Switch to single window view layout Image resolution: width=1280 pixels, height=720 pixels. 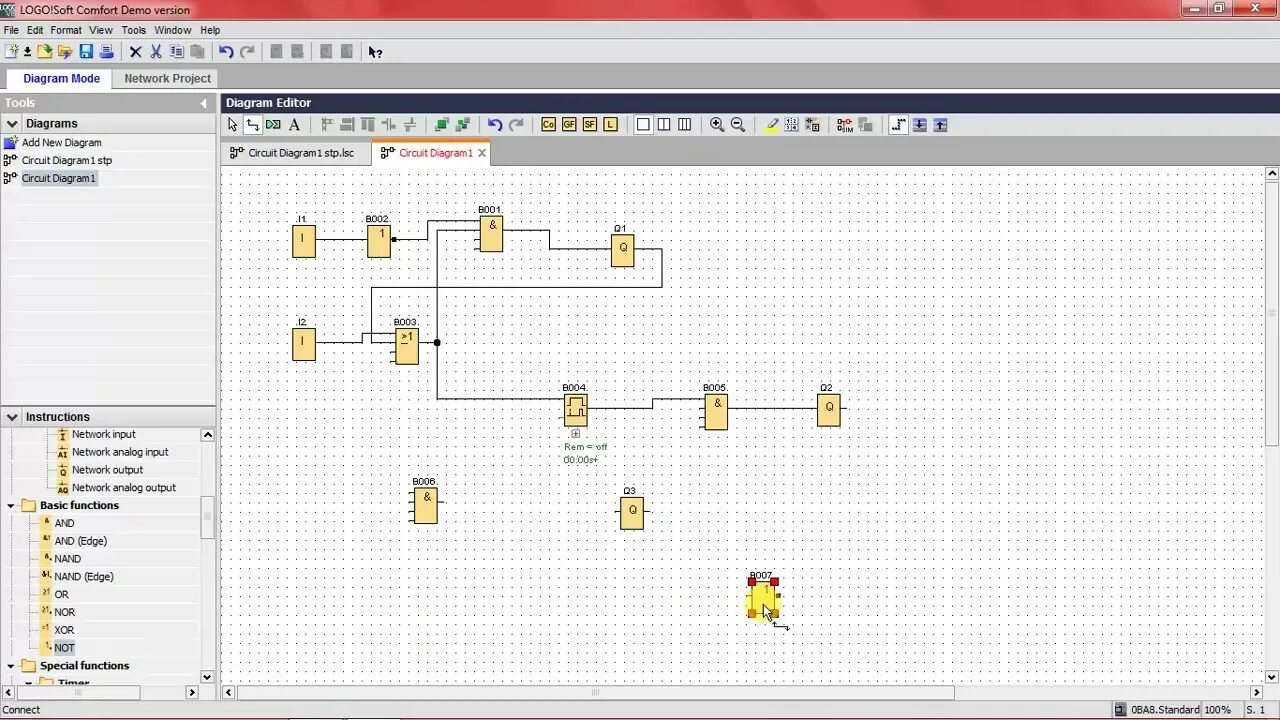(x=643, y=125)
